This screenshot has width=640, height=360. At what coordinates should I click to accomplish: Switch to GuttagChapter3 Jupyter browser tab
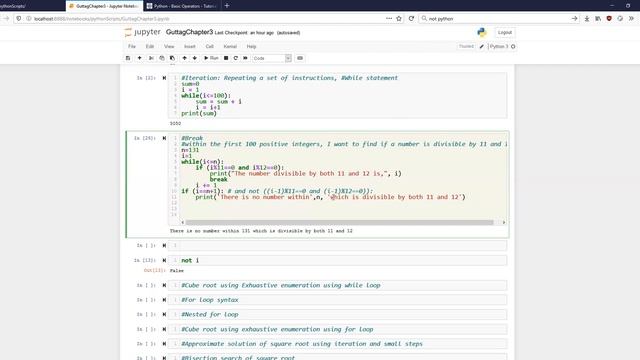pyautogui.click(x=104, y=6)
